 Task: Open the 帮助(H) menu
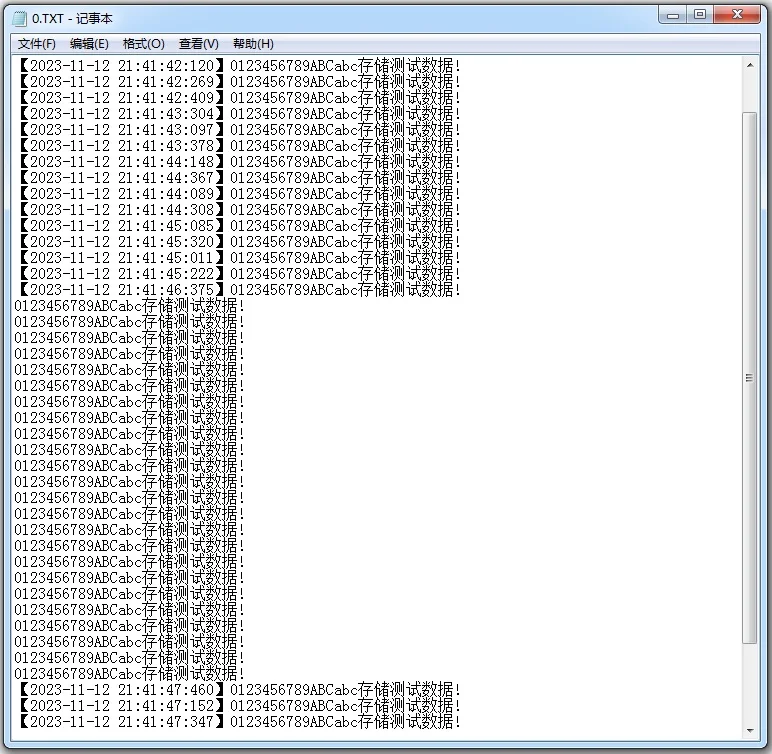coord(253,44)
